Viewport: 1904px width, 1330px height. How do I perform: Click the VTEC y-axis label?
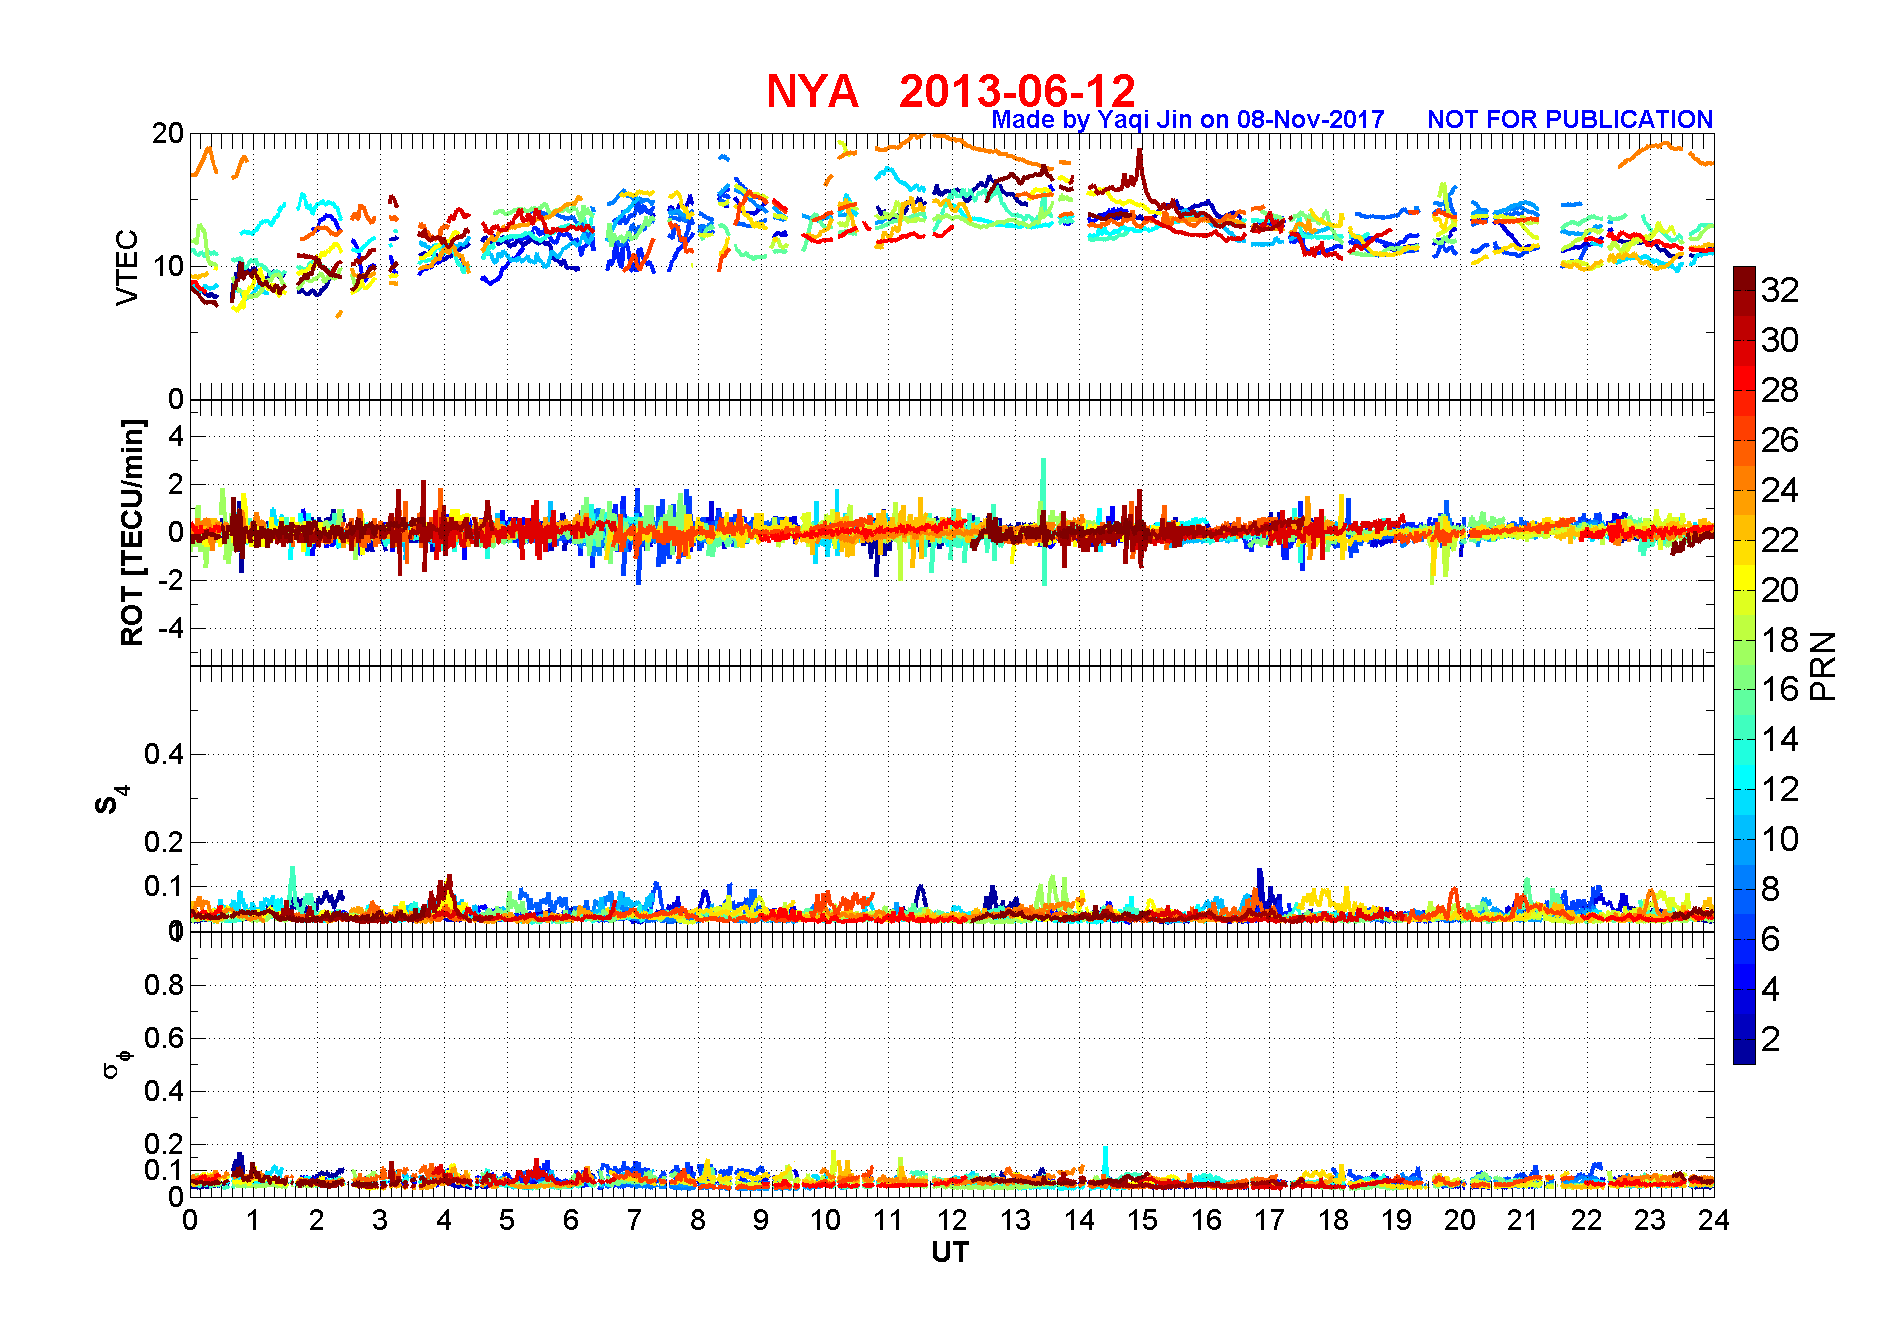pyautogui.click(x=127, y=267)
